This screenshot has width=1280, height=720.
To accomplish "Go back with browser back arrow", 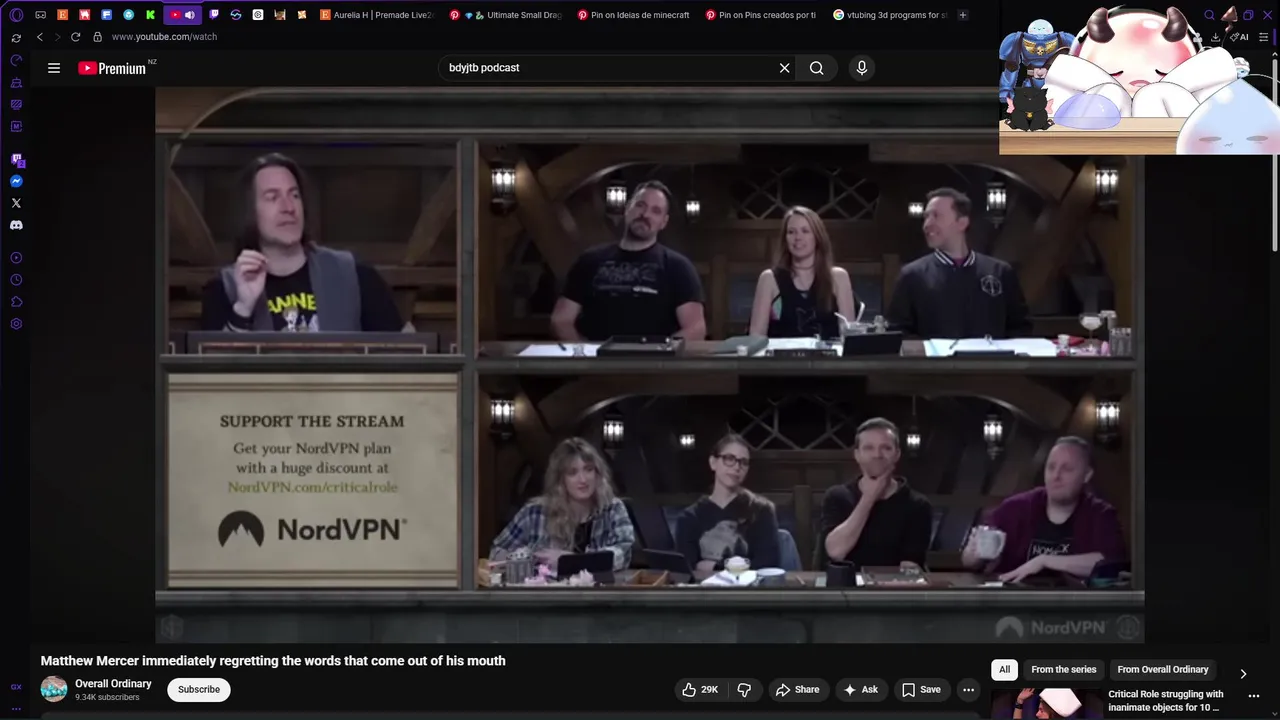I will pos(40,37).
